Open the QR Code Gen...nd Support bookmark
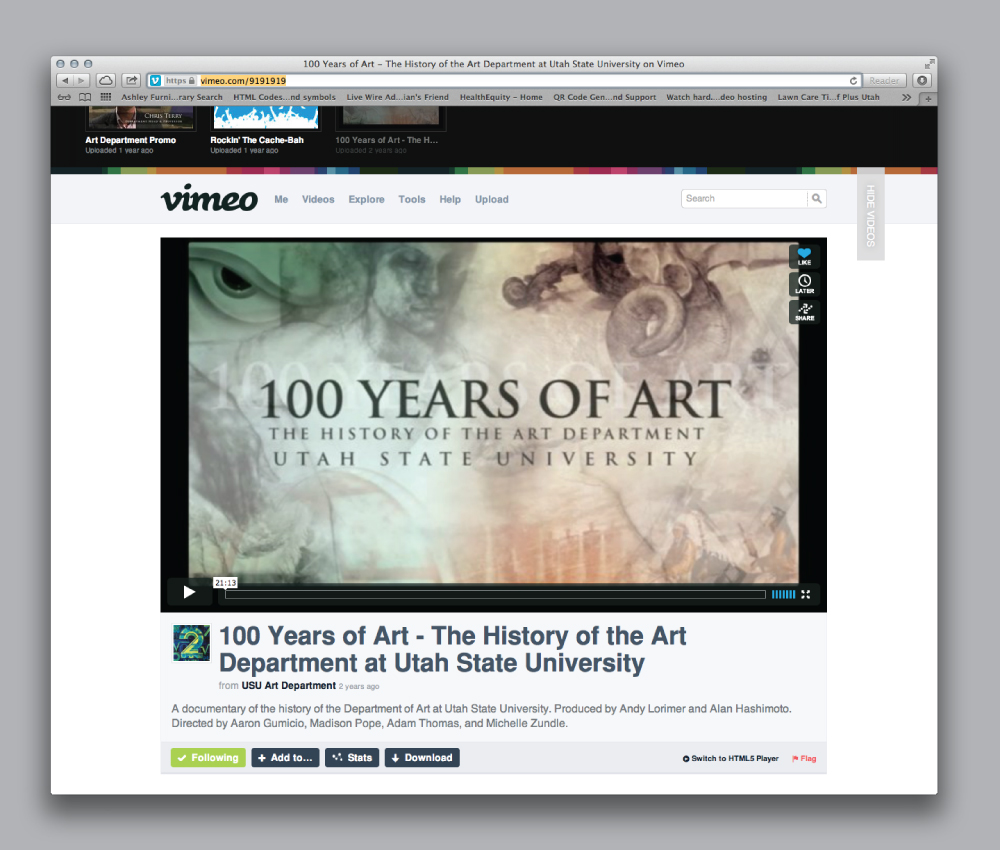Image resolution: width=1000 pixels, height=850 pixels. tap(605, 98)
